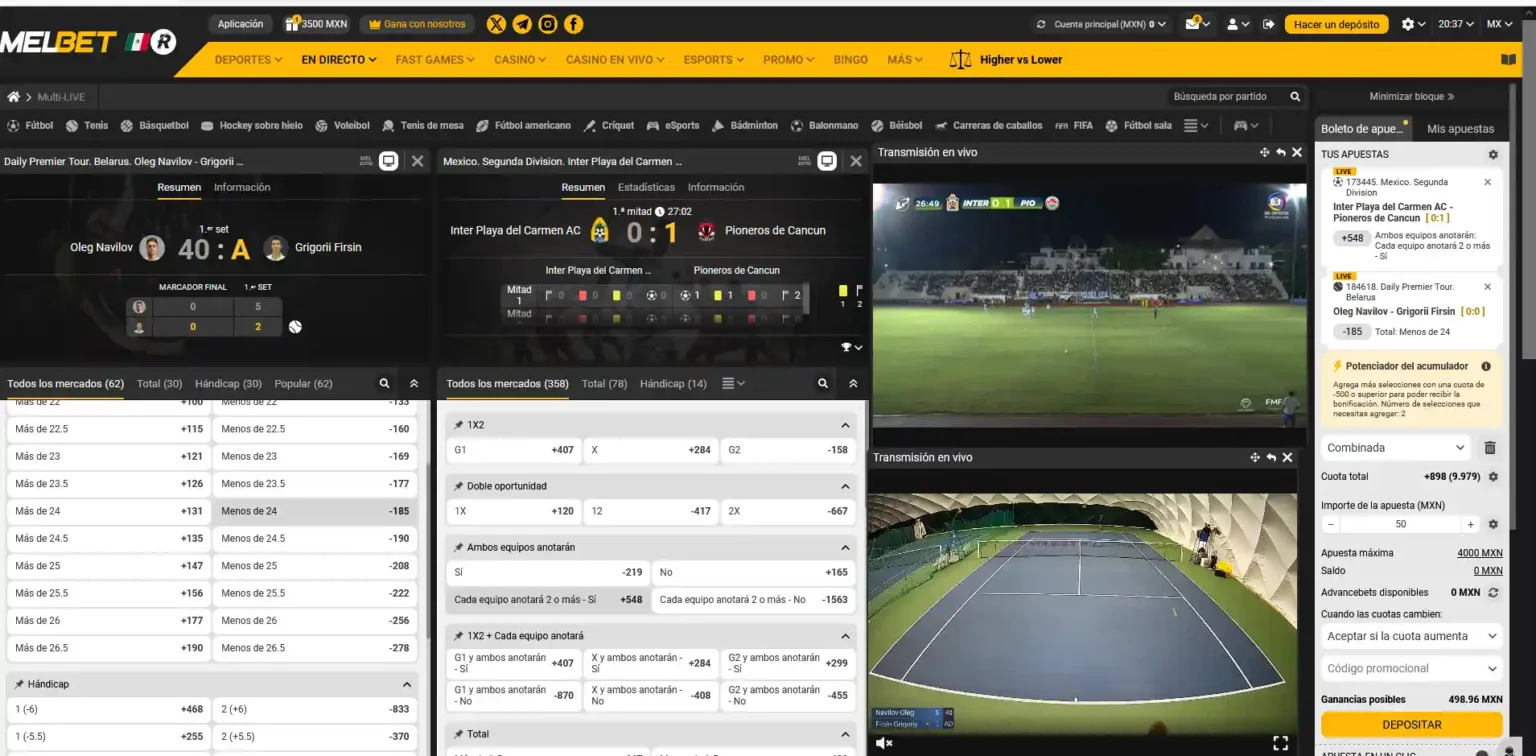This screenshot has height=756, width=1536.
Task: Open the EN DIRECTO dropdown menu
Action: [x=339, y=59]
